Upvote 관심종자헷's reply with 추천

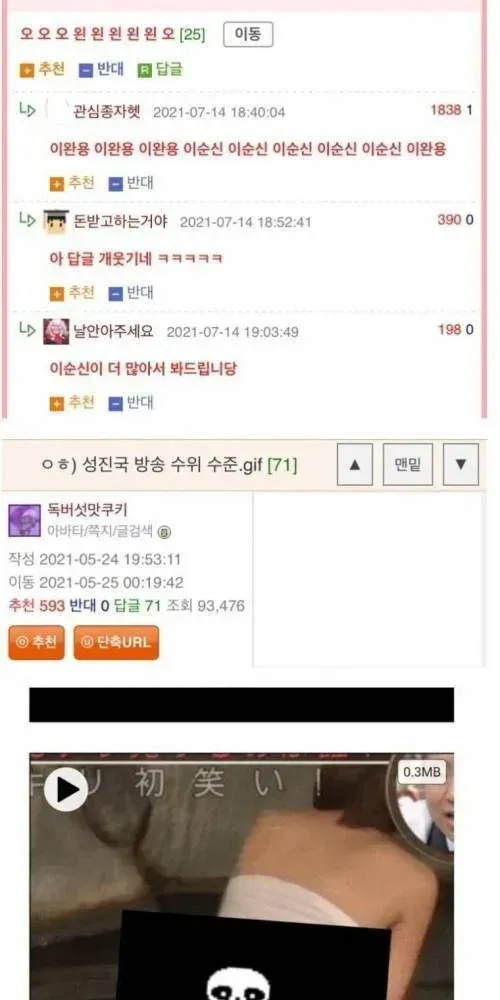72,184
